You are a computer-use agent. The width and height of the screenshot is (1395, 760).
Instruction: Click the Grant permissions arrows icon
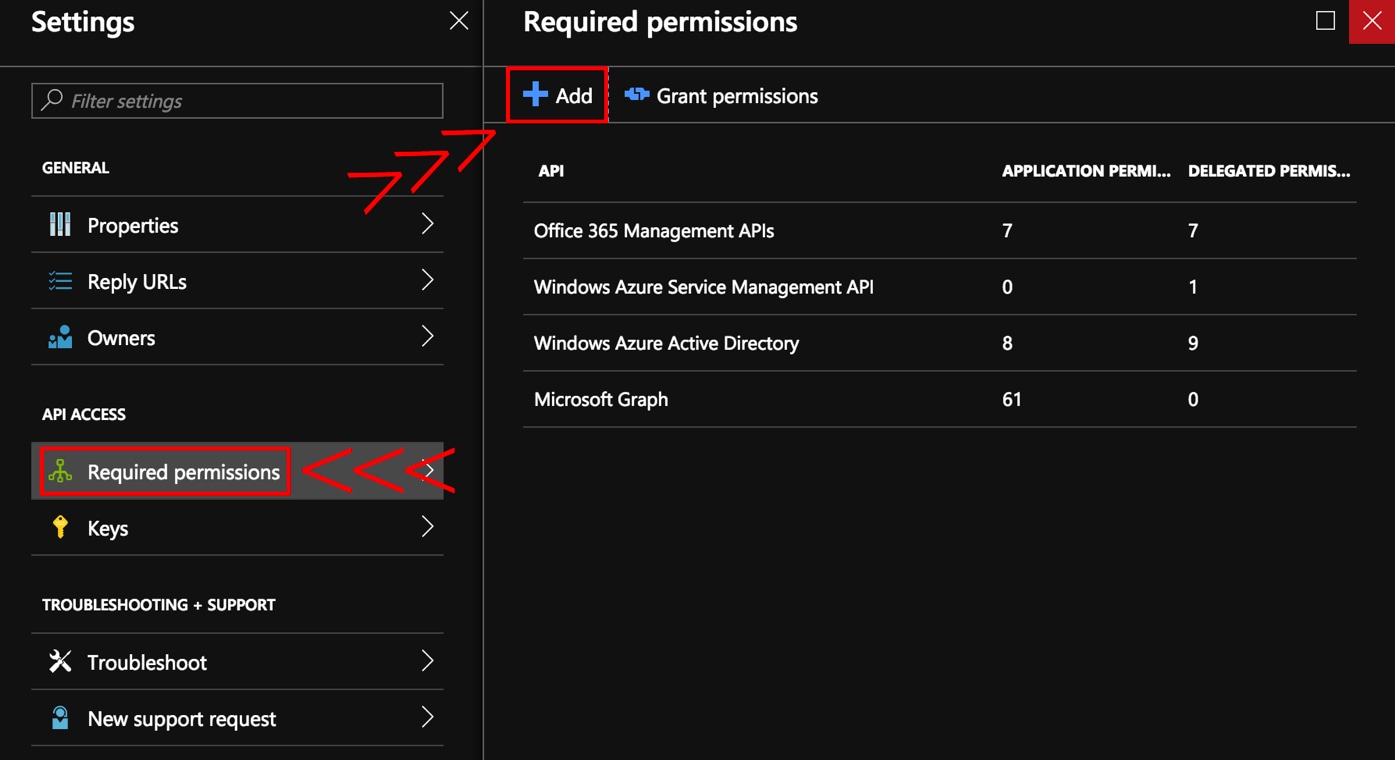click(x=637, y=95)
